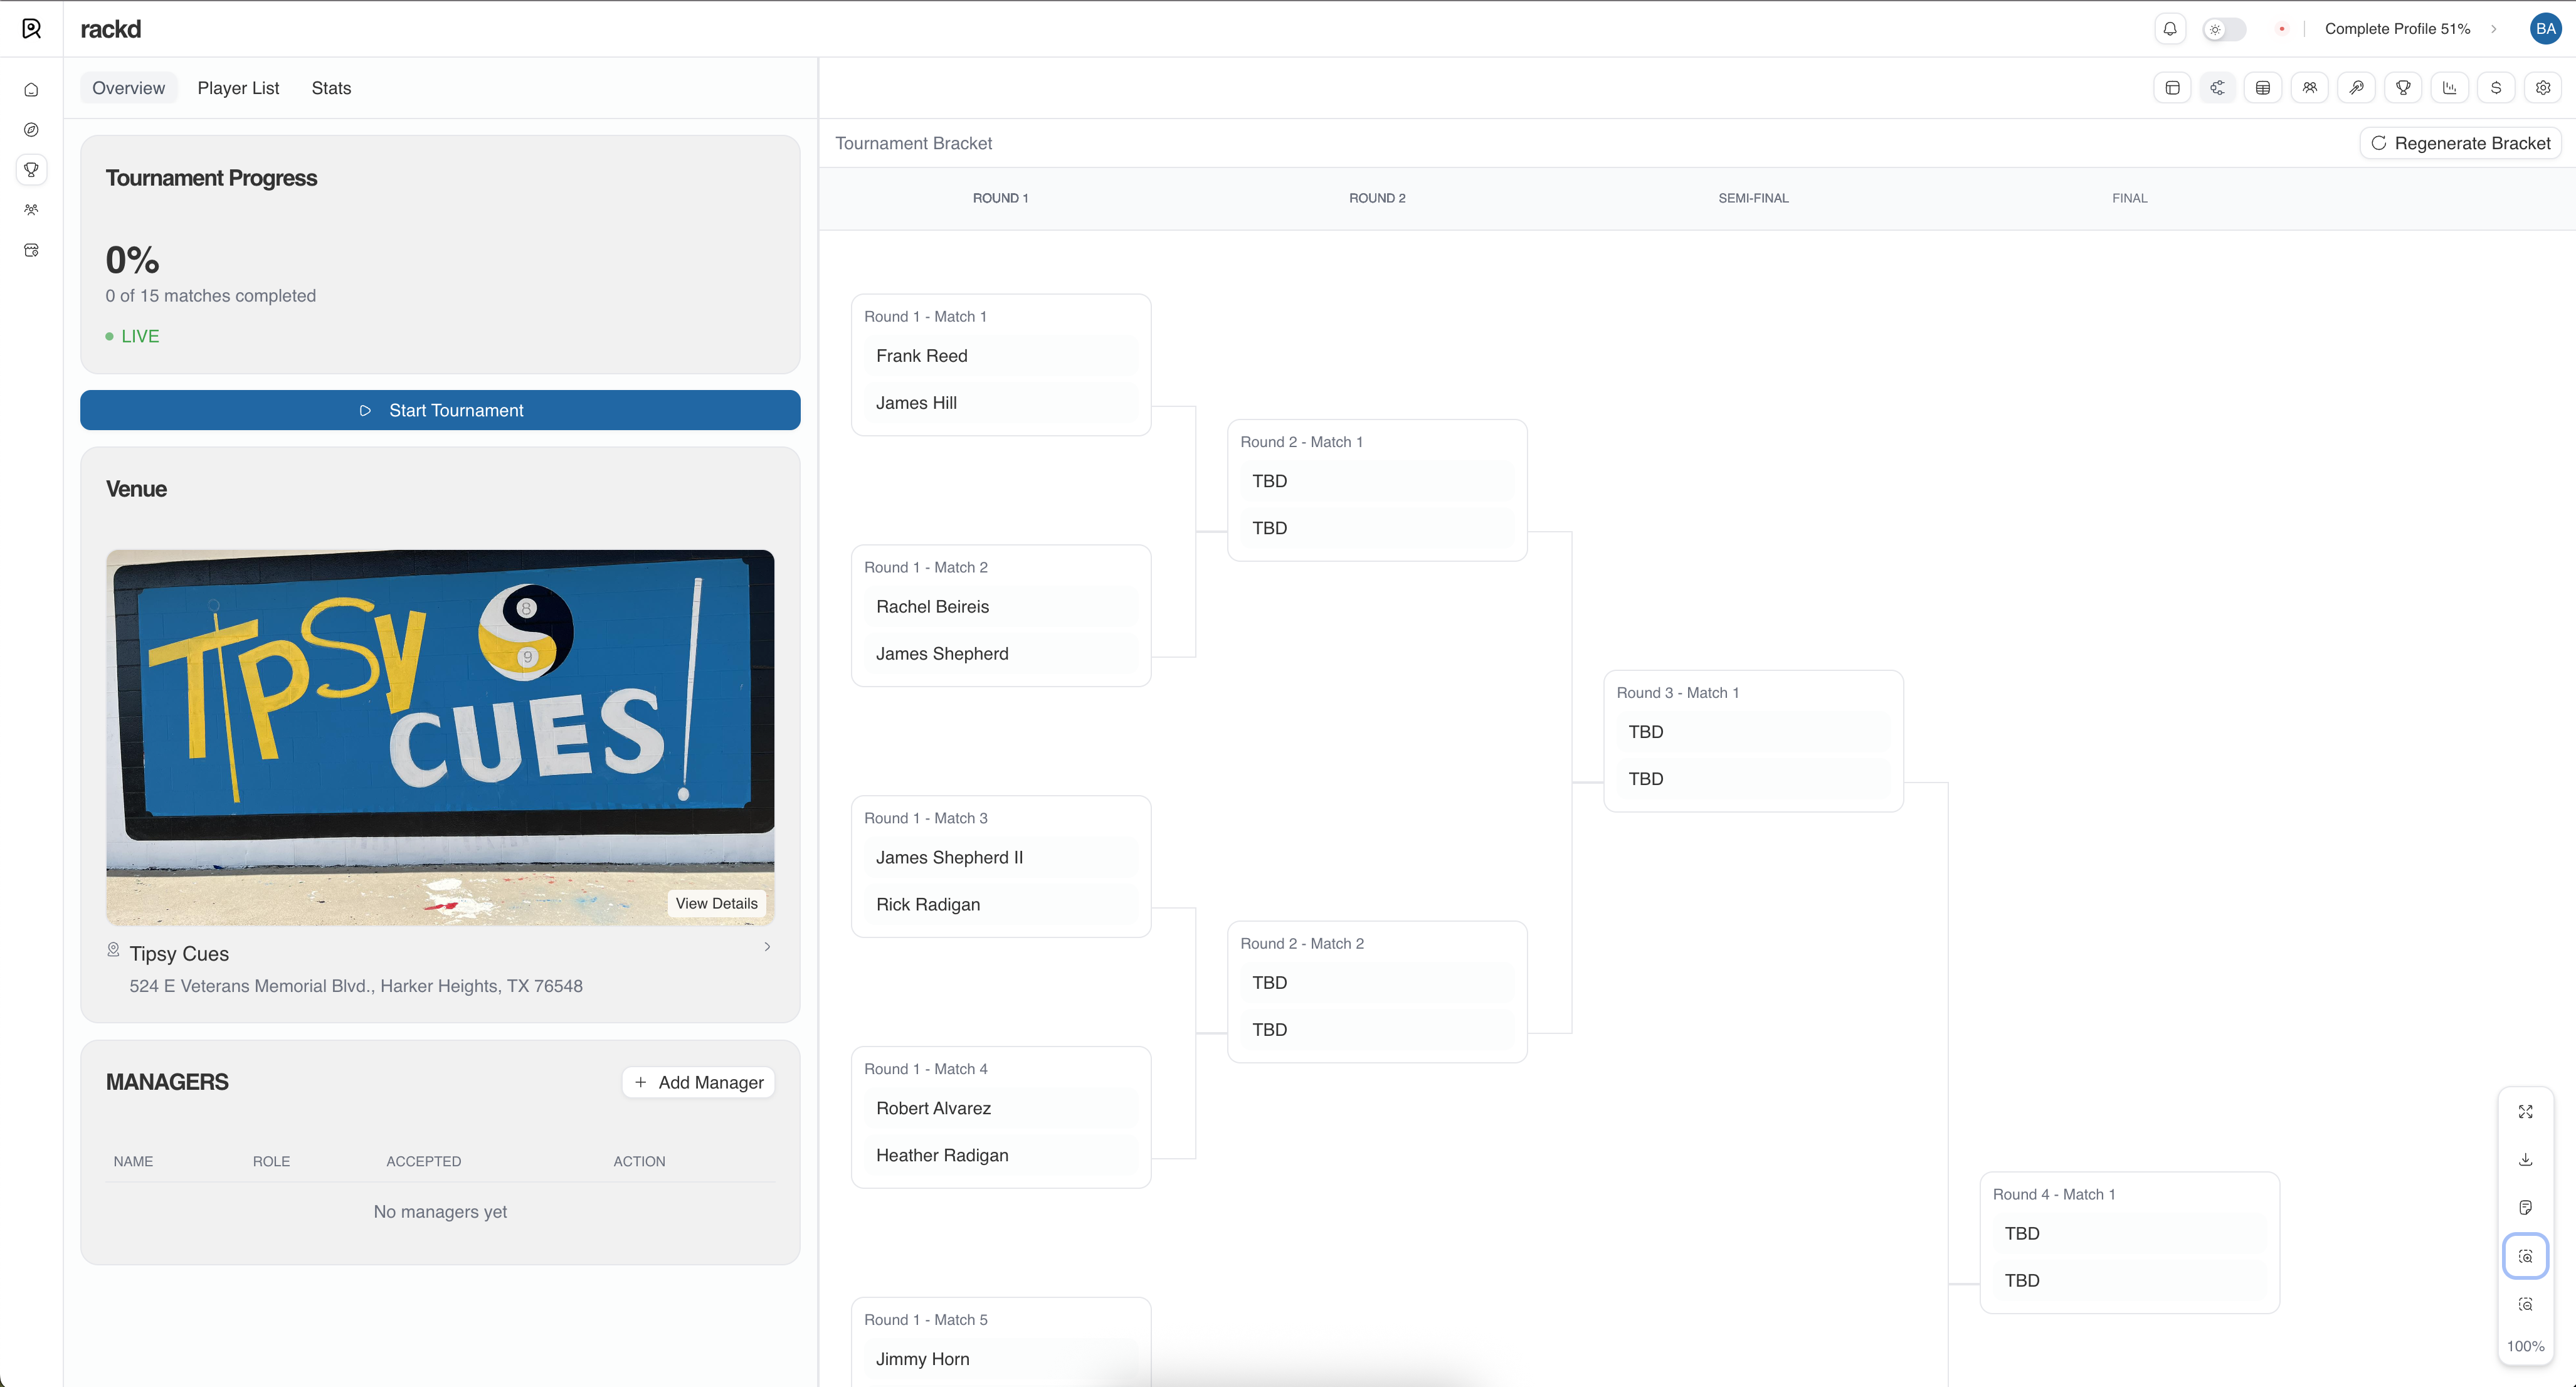Screen dimensions: 2576x1387
Task: Click the Add Manager button
Action: (698, 1082)
